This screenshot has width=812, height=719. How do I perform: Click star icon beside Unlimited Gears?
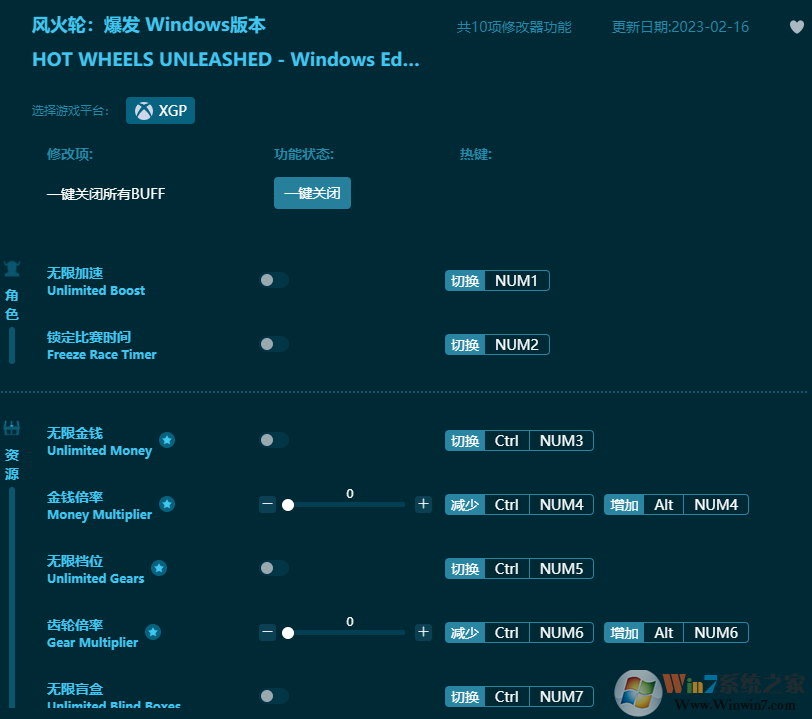[159, 568]
